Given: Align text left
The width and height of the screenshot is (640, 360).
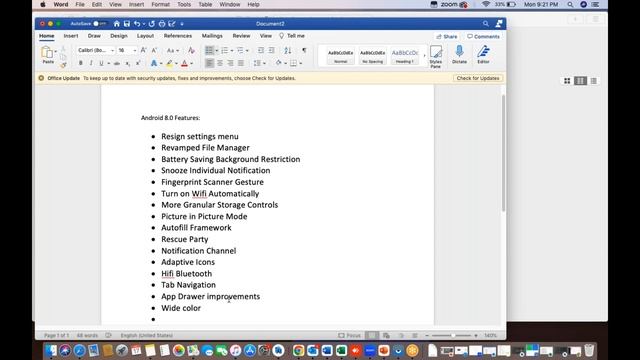Looking at the screenshot, I should point(209,63).
